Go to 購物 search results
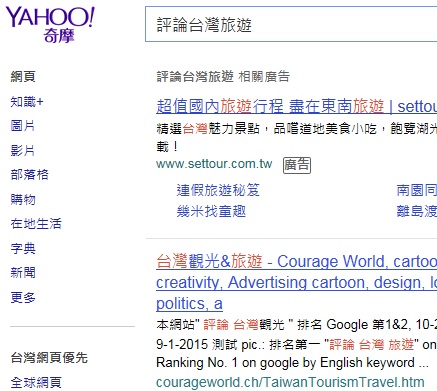The width and height of the screenshot is (437, 391). (23, 199)
